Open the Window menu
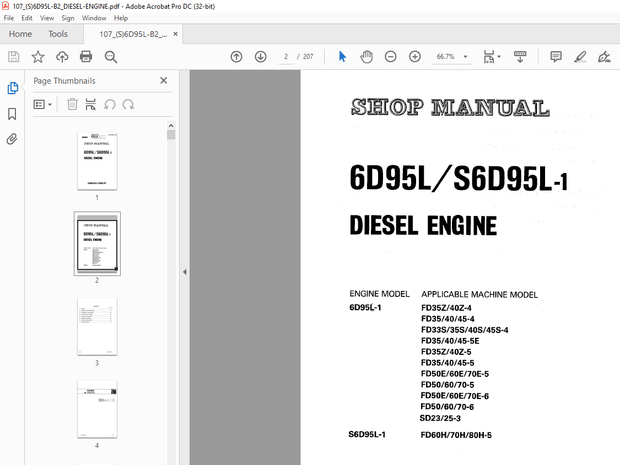The image size is (620, 465). (x=94, y=18)
